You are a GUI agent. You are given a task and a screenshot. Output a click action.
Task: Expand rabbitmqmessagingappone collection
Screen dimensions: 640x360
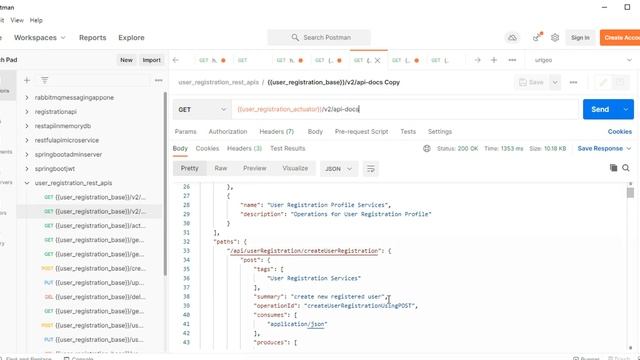click(27, 98)
